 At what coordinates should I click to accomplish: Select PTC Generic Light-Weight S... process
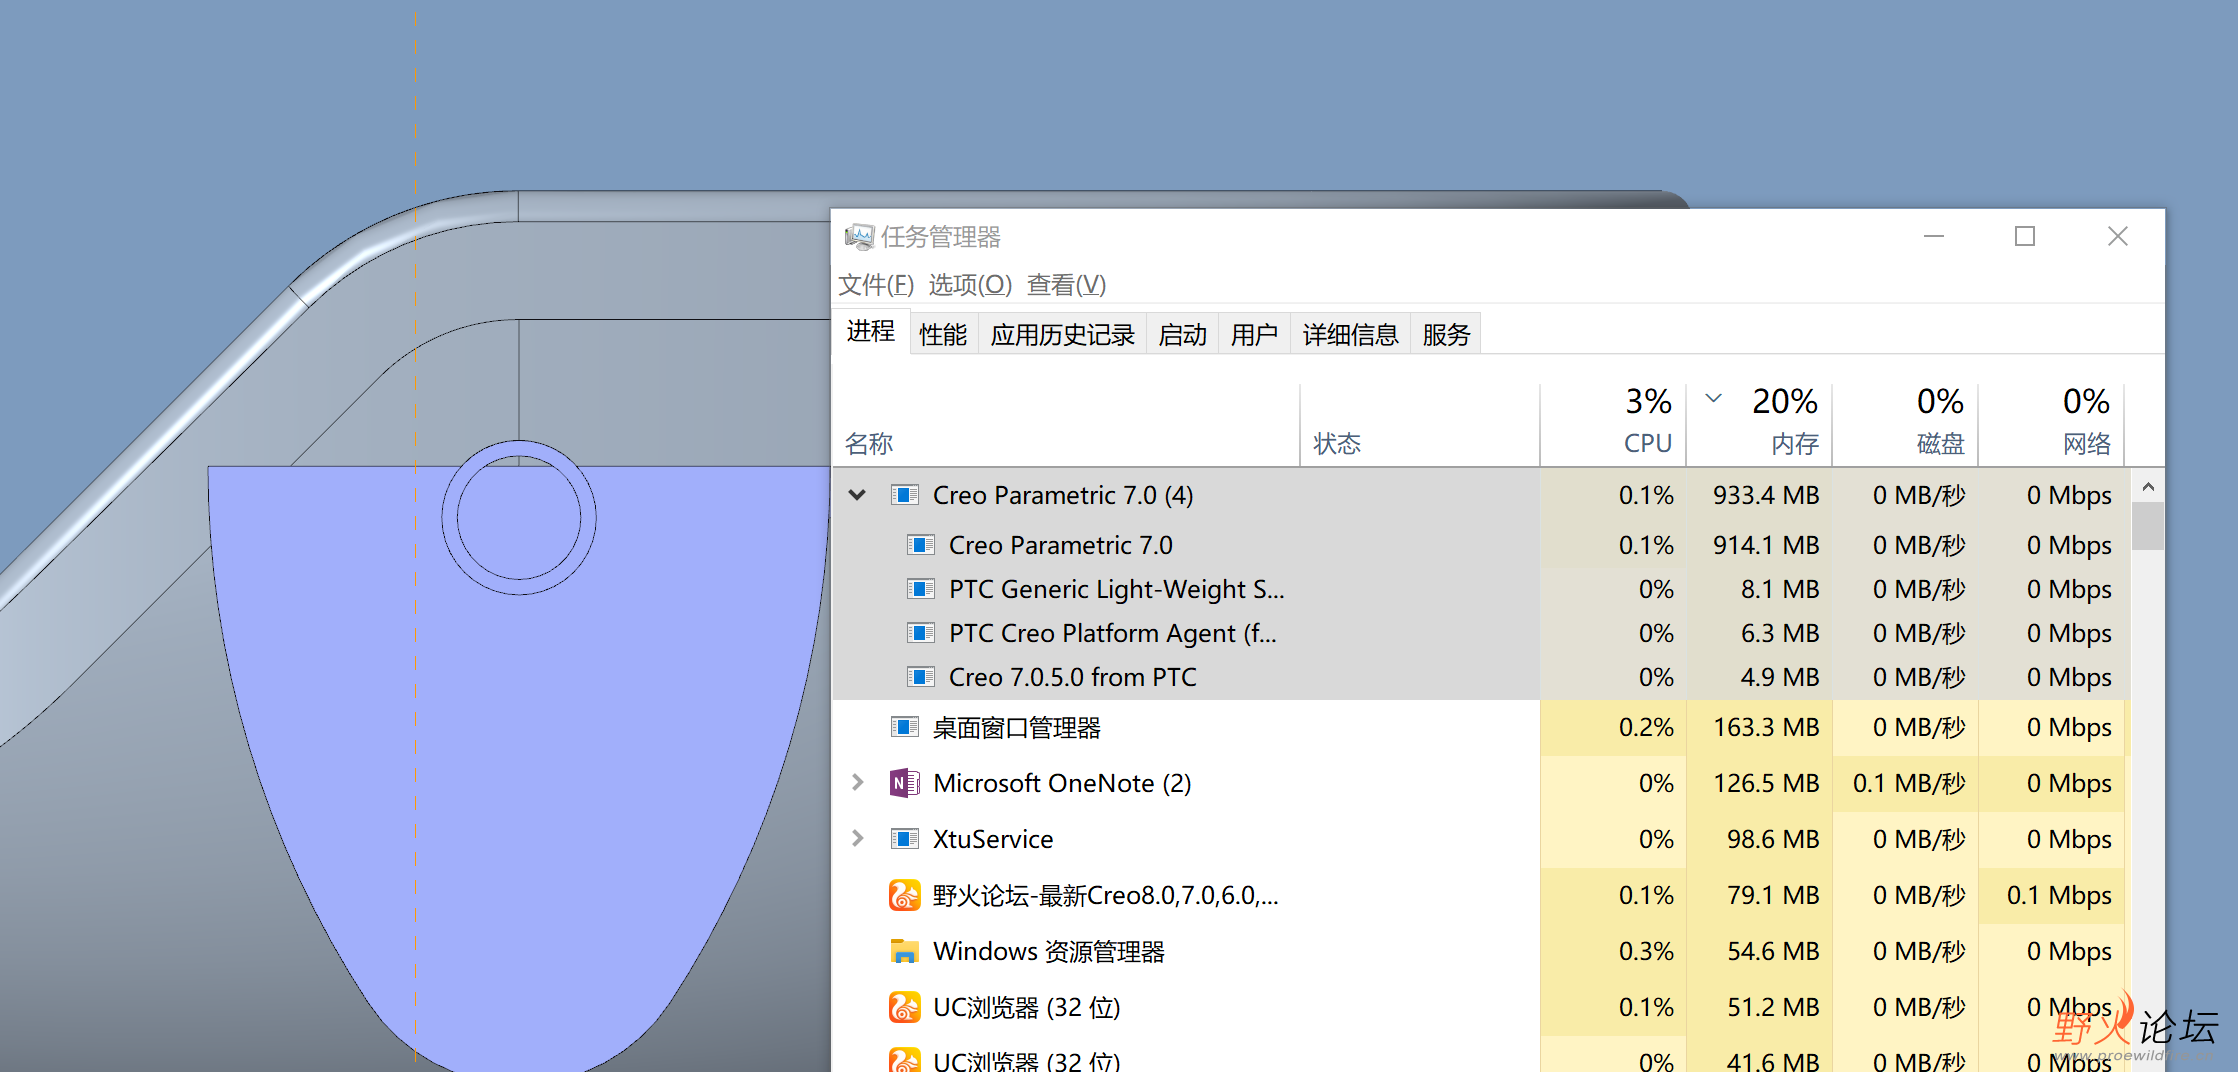coord(1482,589)
